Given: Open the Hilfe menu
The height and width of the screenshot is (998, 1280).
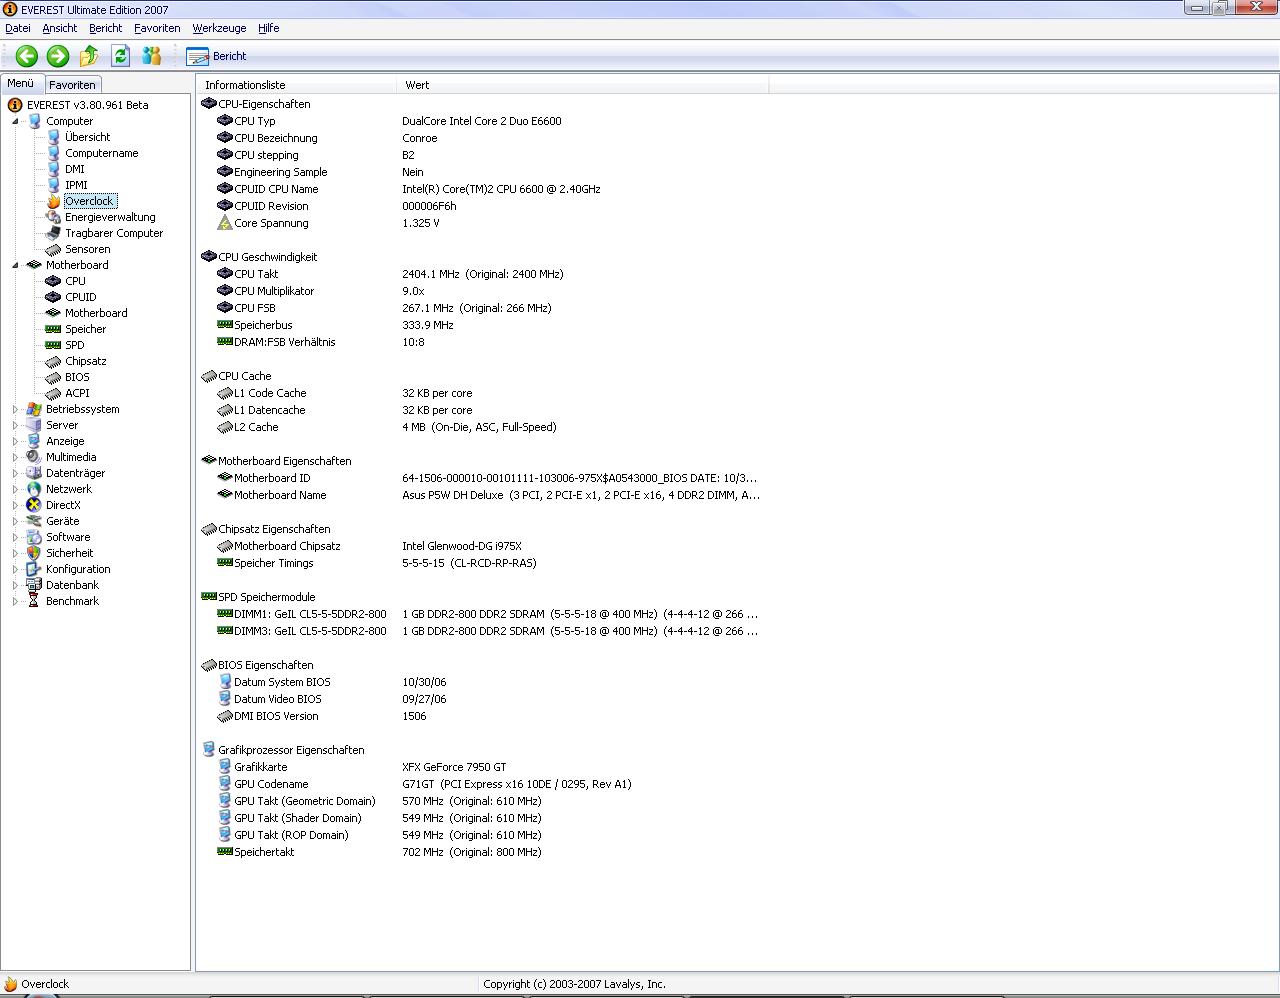Looking at the screenshot, I should click(x=269, y=28).
